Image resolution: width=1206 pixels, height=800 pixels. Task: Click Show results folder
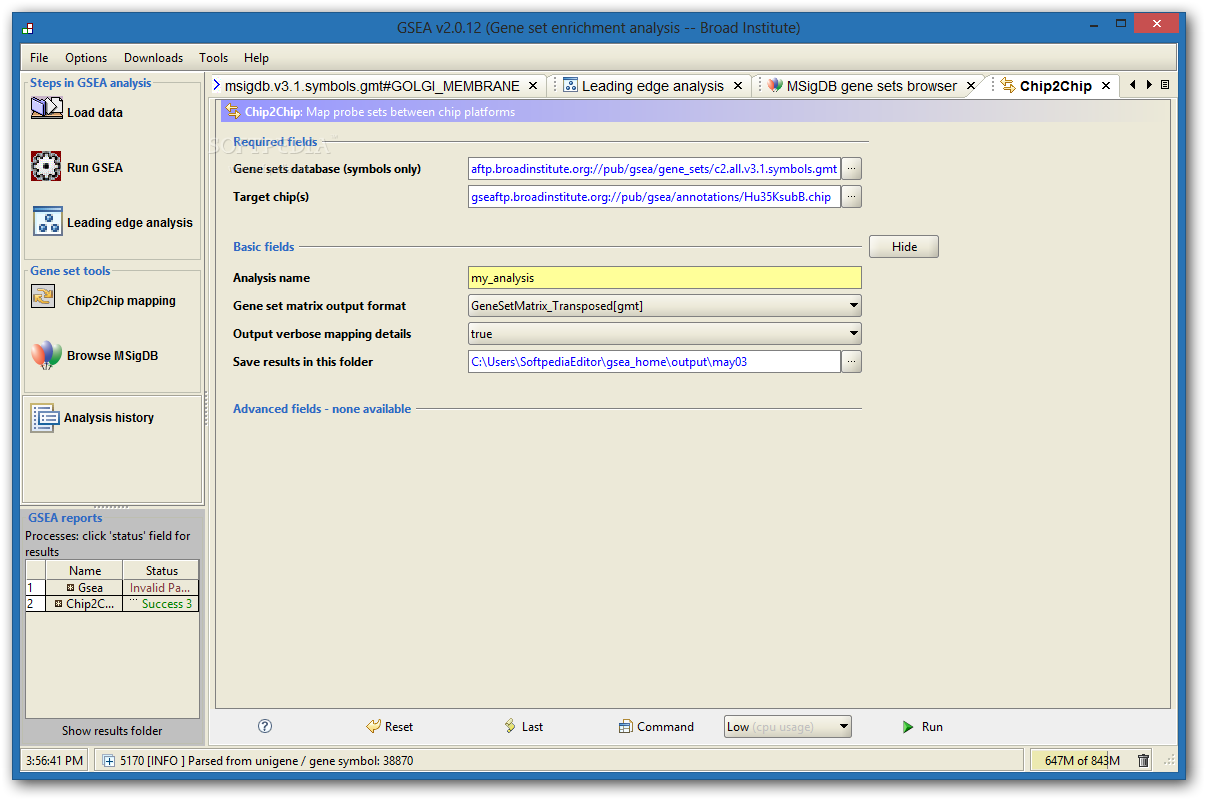point(112,731)
